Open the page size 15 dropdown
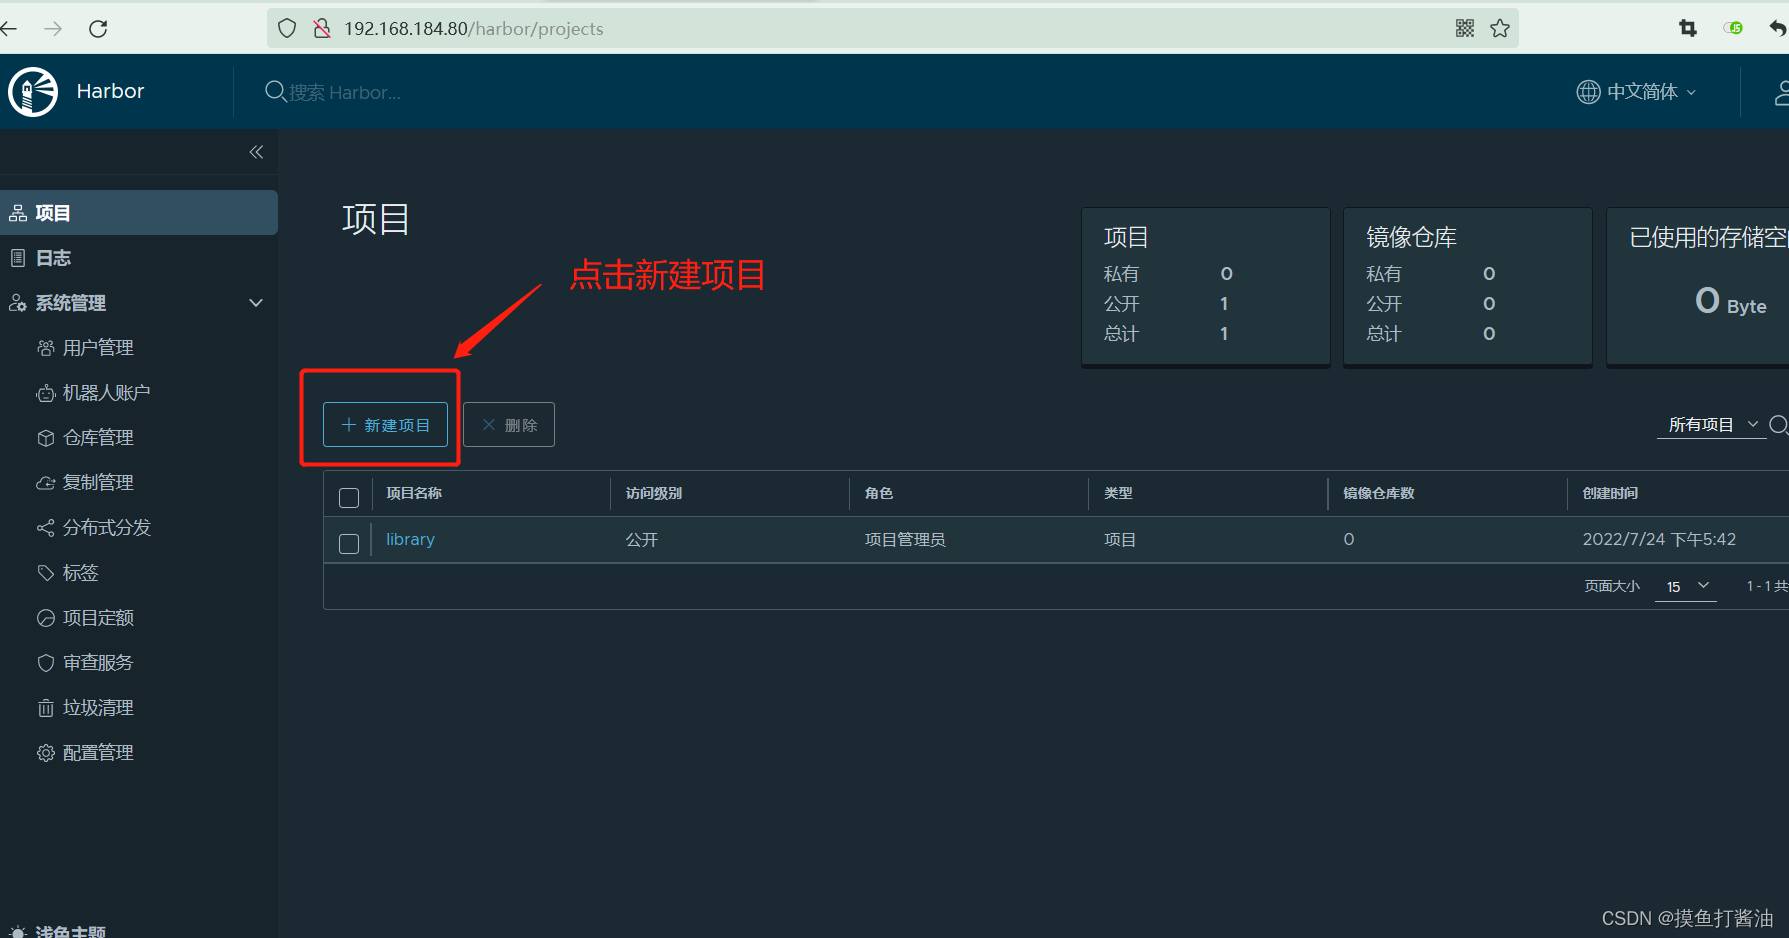This screenshot has height=938, width=1789. coord(1686,586)
